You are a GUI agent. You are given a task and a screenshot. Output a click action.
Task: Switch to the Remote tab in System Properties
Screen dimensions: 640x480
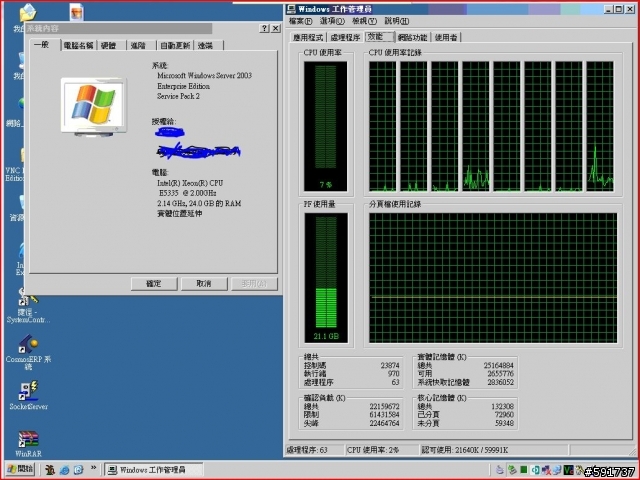point(208,46)
